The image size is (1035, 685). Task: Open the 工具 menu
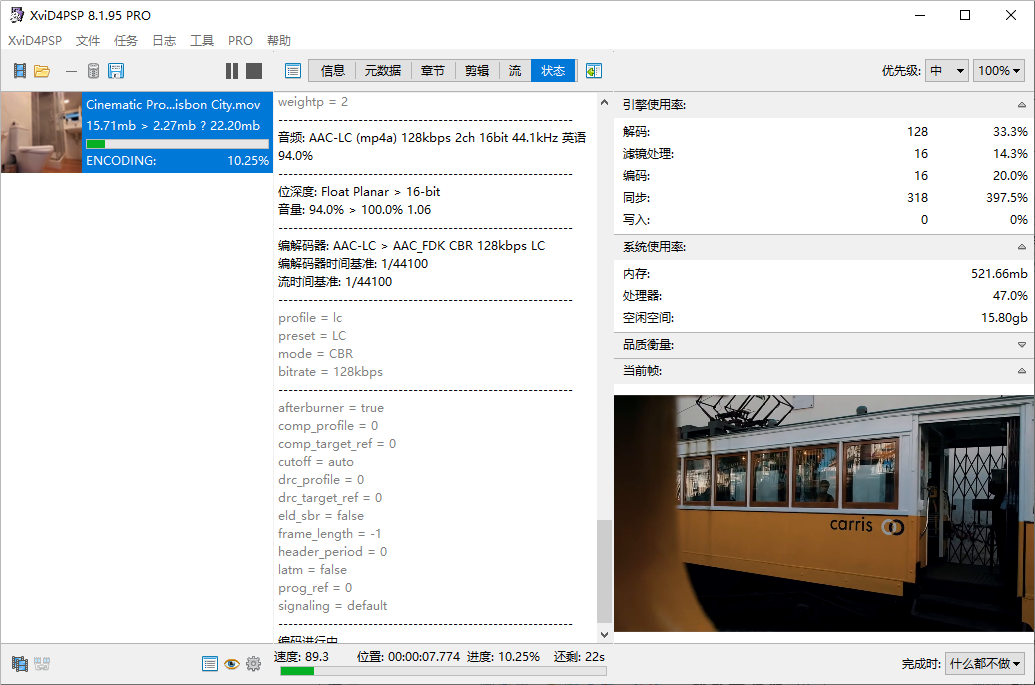pyautogui.click(x=202, y=41)
